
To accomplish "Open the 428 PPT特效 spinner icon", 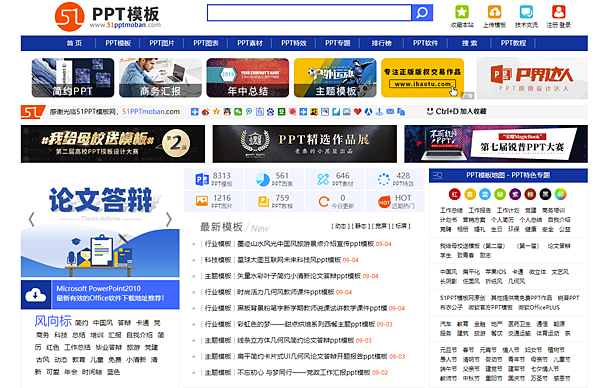I will point(384,179).
